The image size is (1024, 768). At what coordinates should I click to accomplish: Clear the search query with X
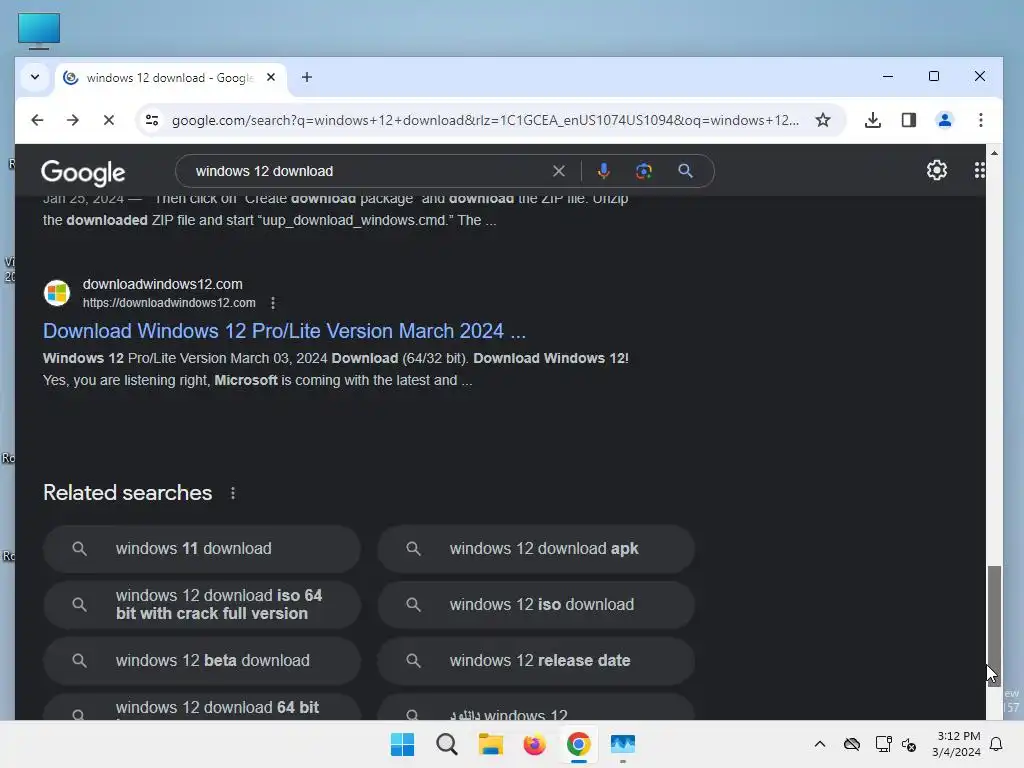558,171
